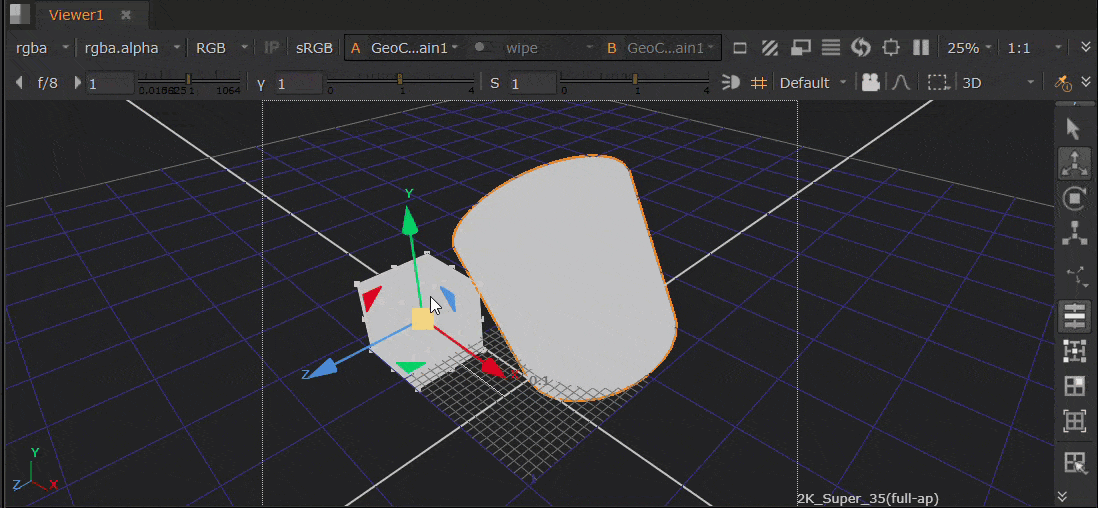Activate the Translate (move) tool
Image resolution: width=1098 pixels, height=508 pixels.
pyautogui.click(x=1074, y=163)
